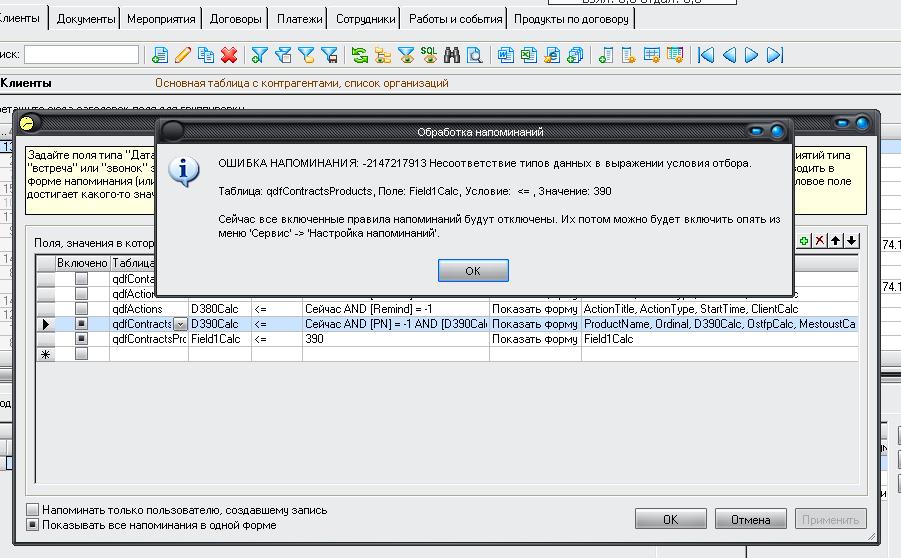The image size is (901, 558).
Task: Click the pencil edit record icon
Action: click(x=183, y=55)
